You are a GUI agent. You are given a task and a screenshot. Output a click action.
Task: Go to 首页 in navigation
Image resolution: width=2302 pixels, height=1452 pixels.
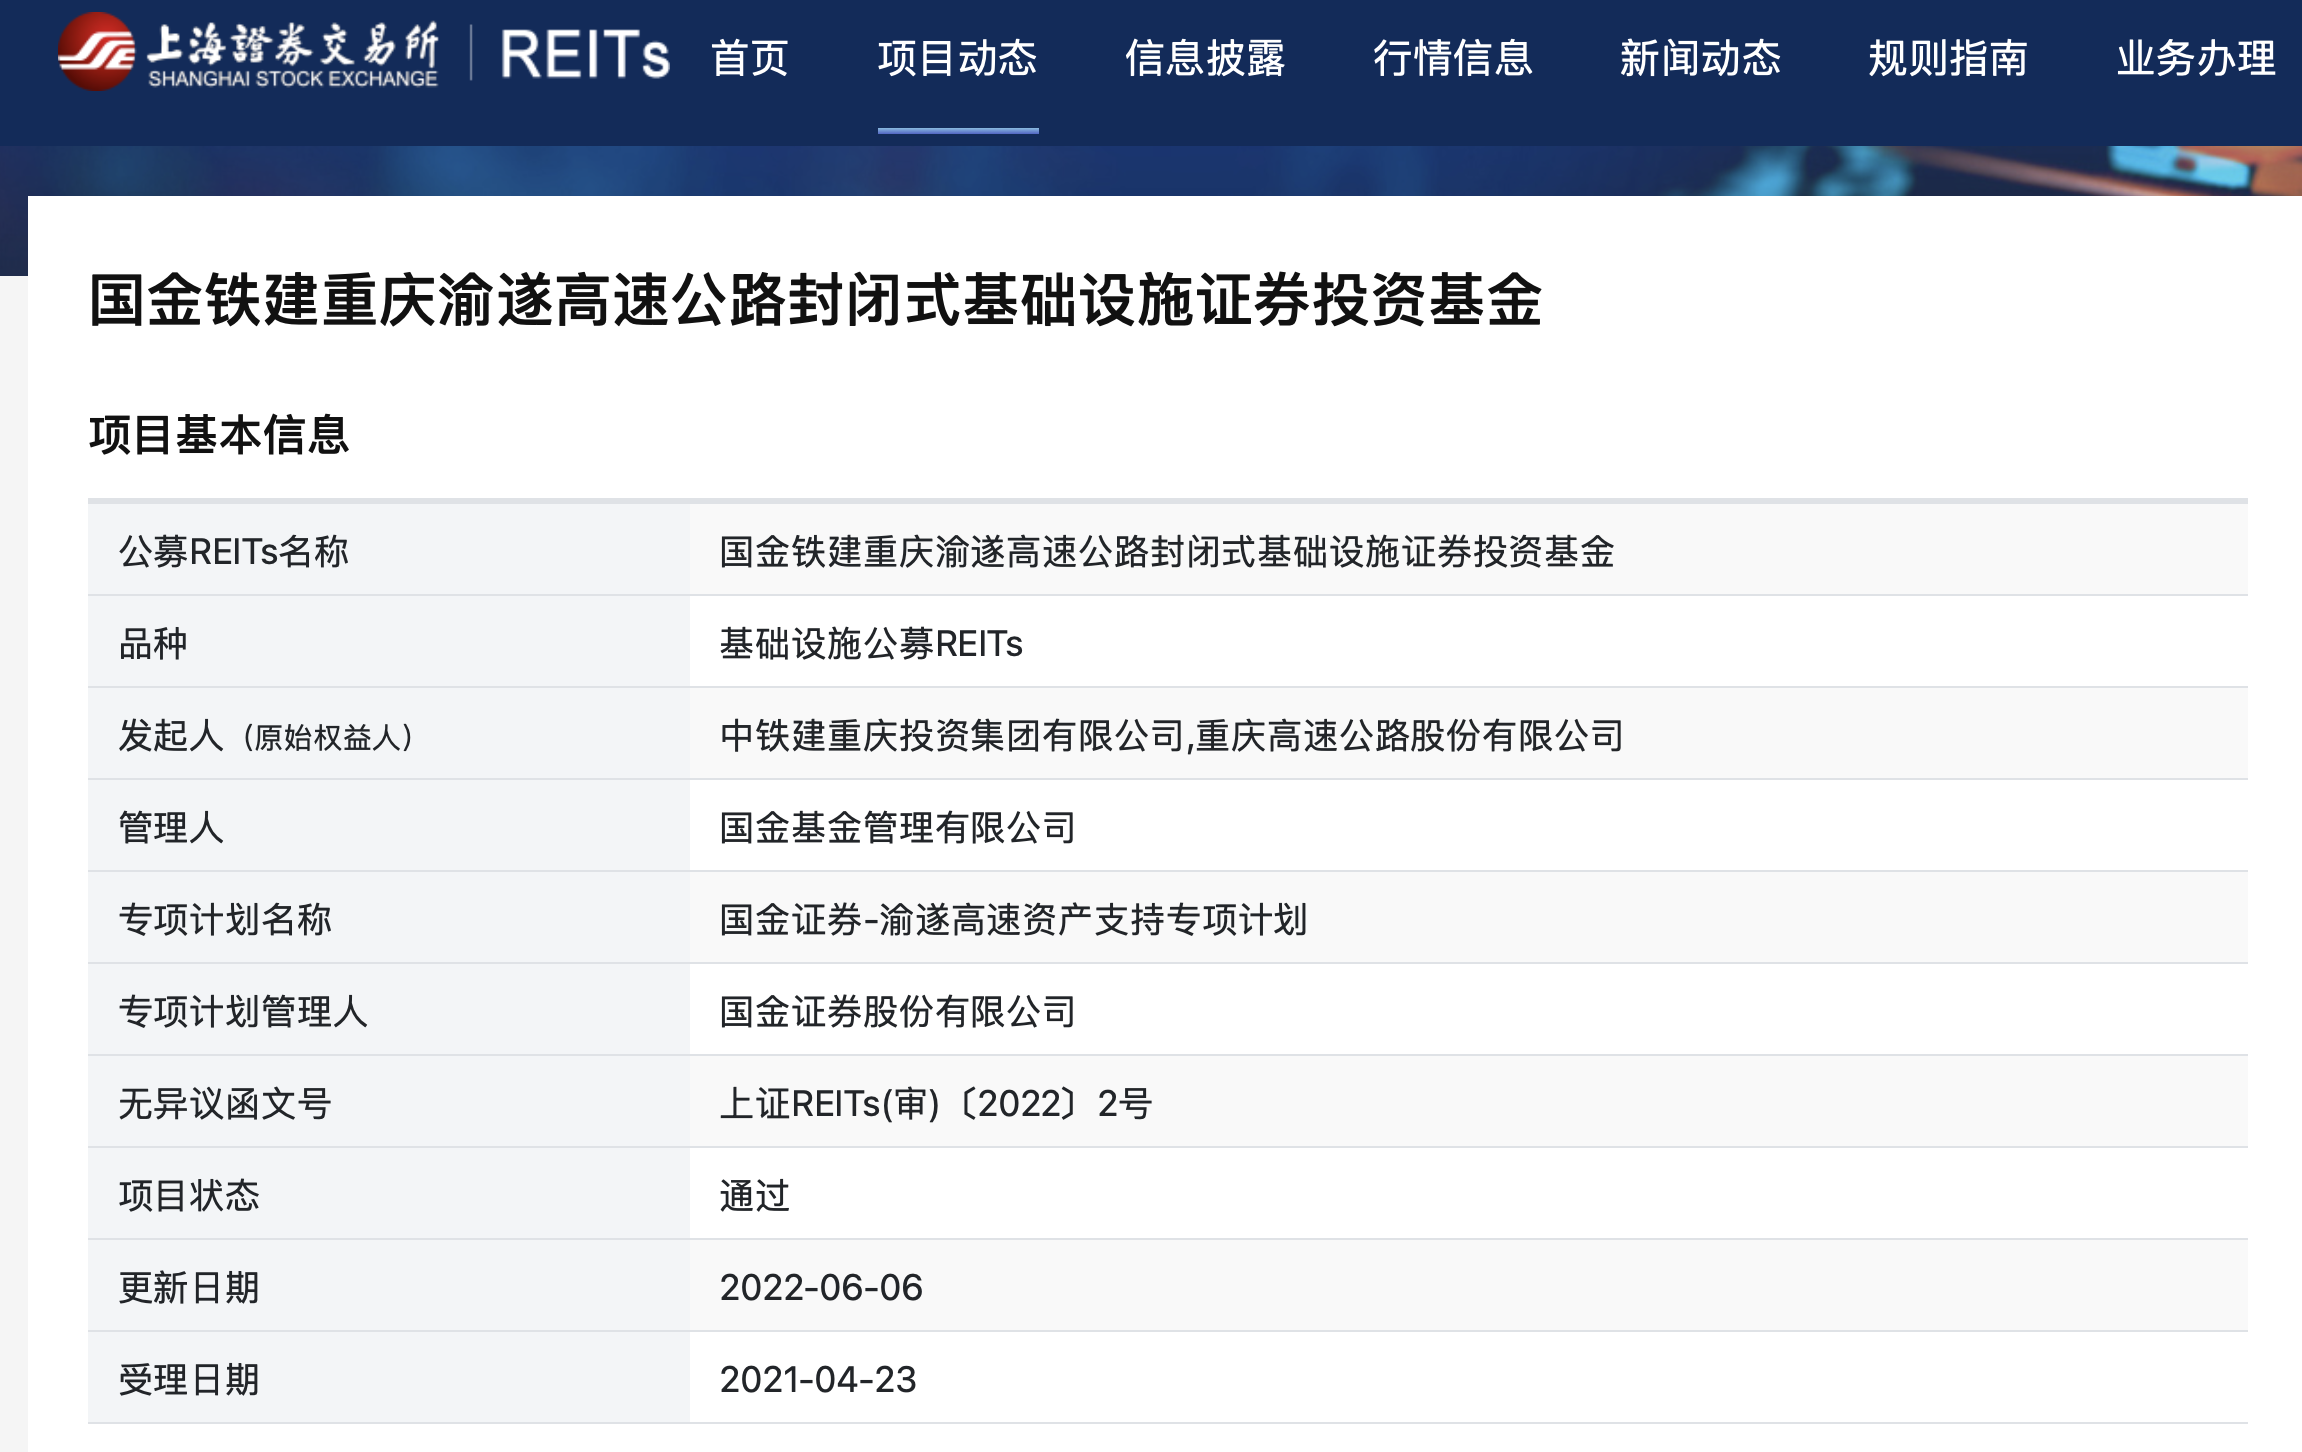[x=750, y=58]
